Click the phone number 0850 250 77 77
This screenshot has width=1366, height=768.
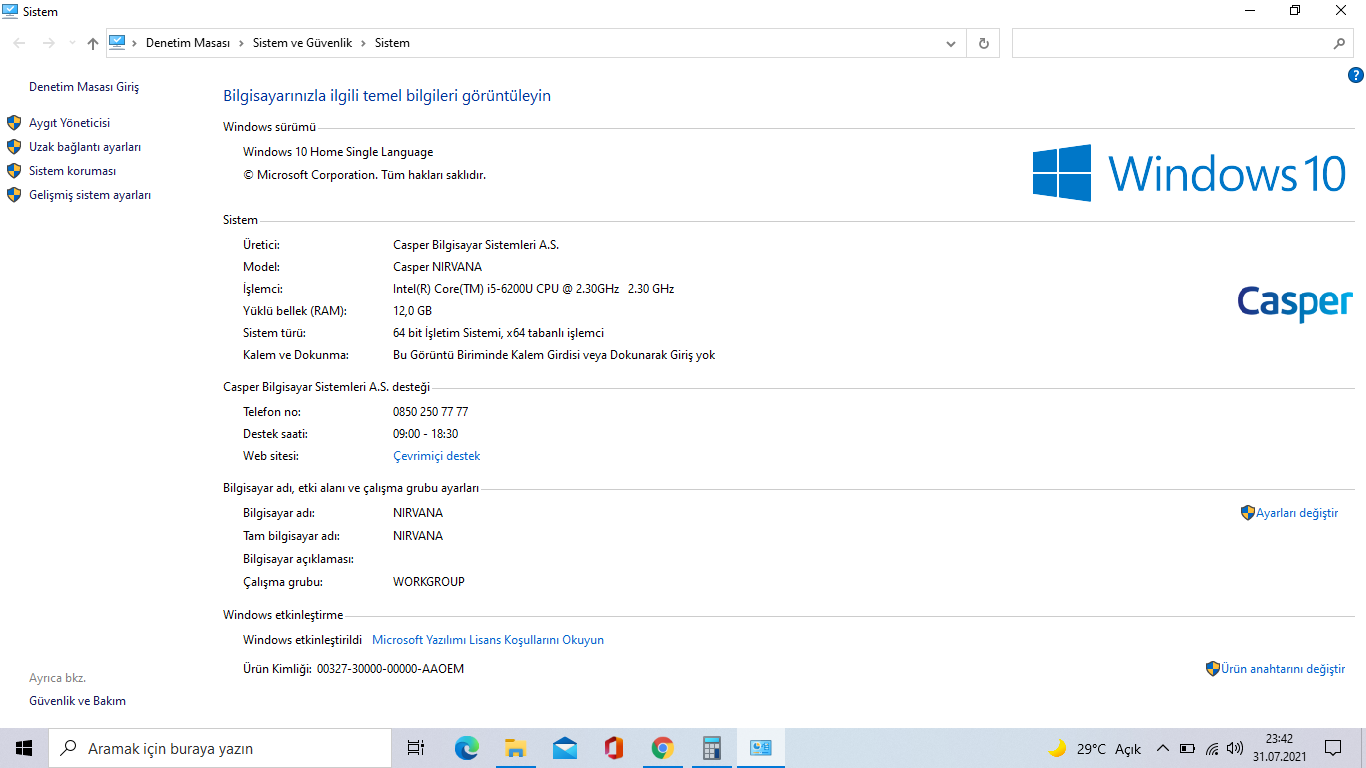click(431, 412)
